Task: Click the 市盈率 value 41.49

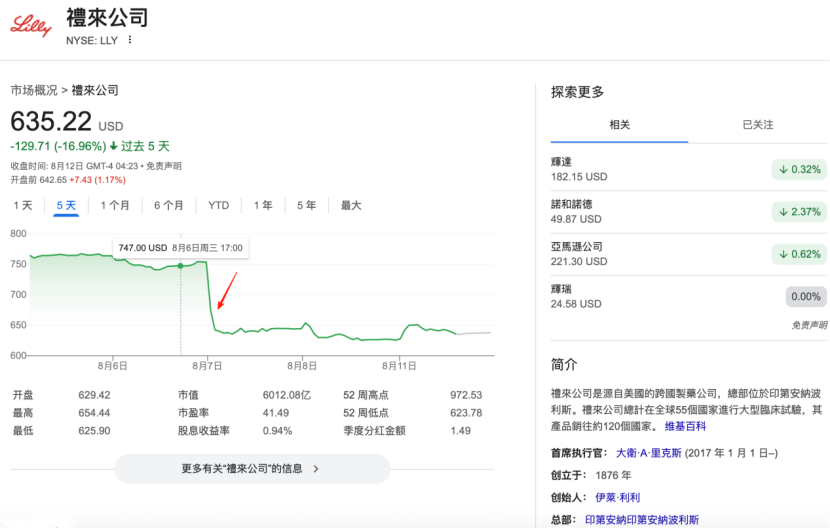Action: click(x=276, y=413)
